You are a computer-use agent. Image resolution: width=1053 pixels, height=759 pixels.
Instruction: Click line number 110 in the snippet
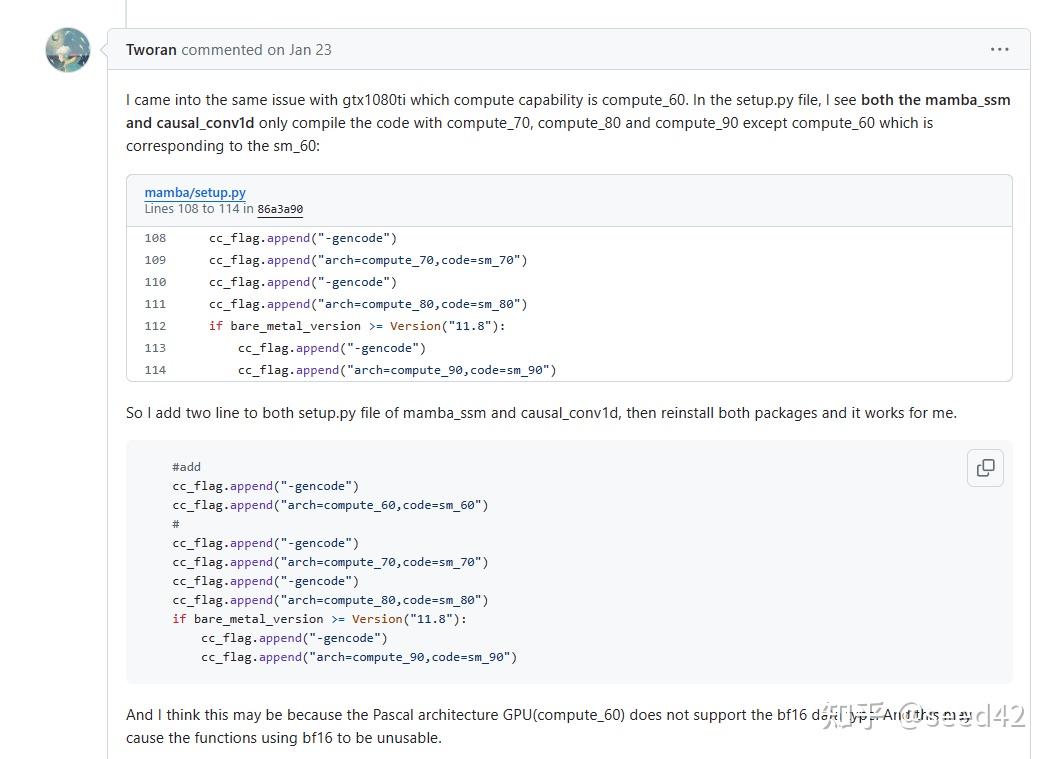(x=155, y=282)
